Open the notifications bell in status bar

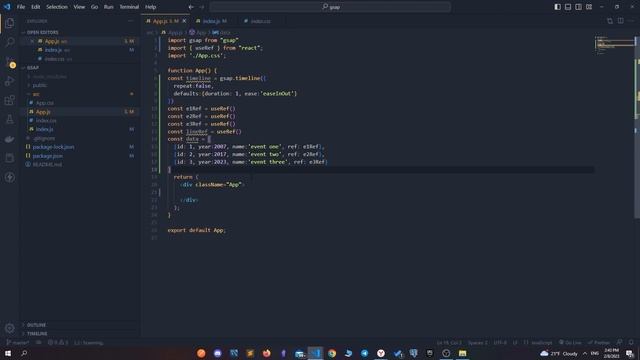(x=631, y=342)
